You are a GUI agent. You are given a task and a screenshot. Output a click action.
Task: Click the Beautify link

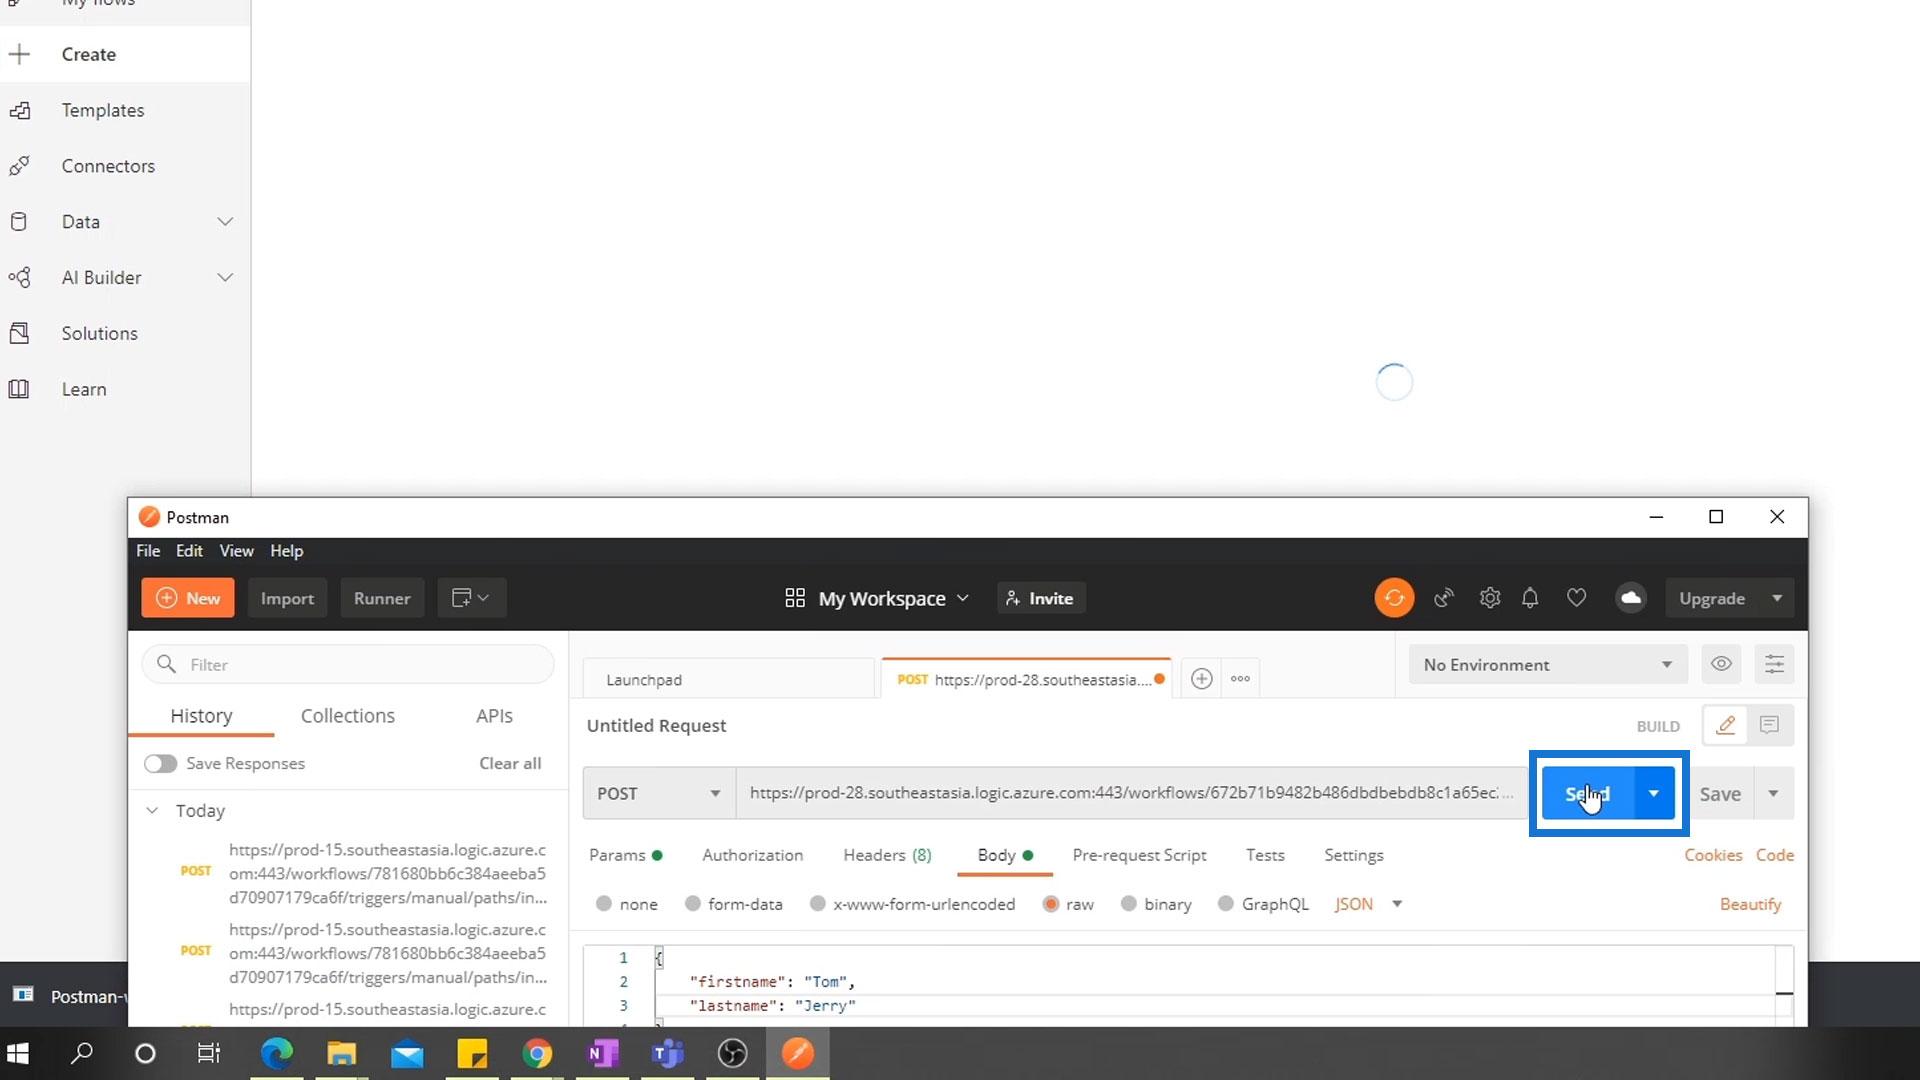coord(1750,904)
